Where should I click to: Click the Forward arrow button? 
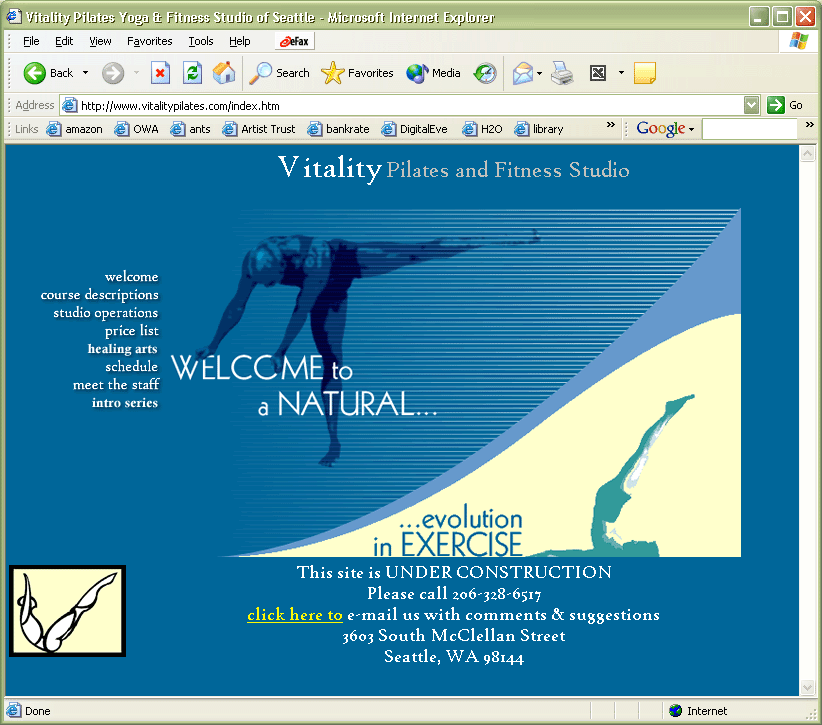(113, 73)
